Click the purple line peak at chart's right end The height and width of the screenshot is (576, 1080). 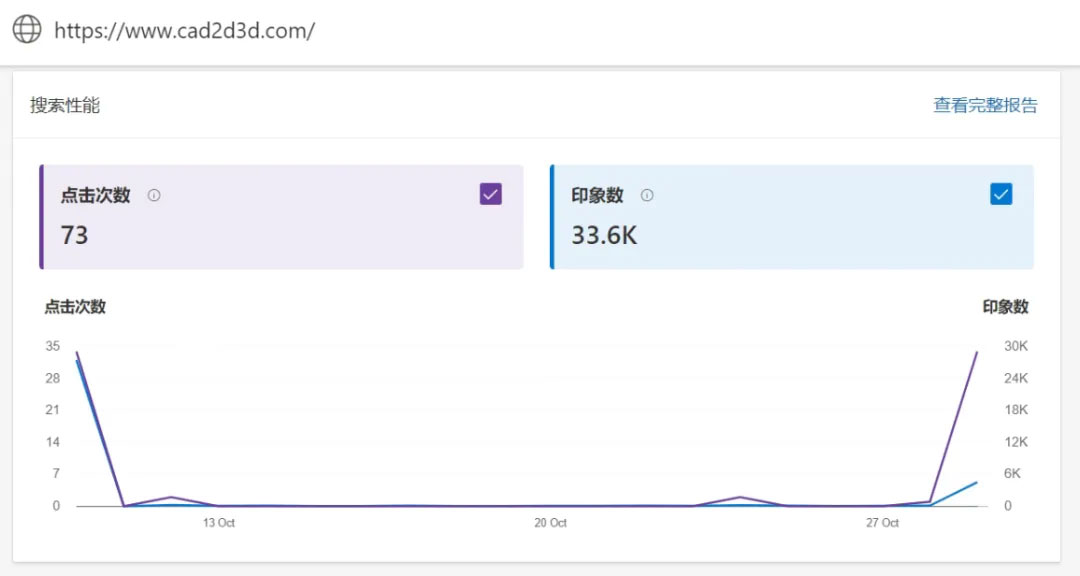[x=976, y=352]
